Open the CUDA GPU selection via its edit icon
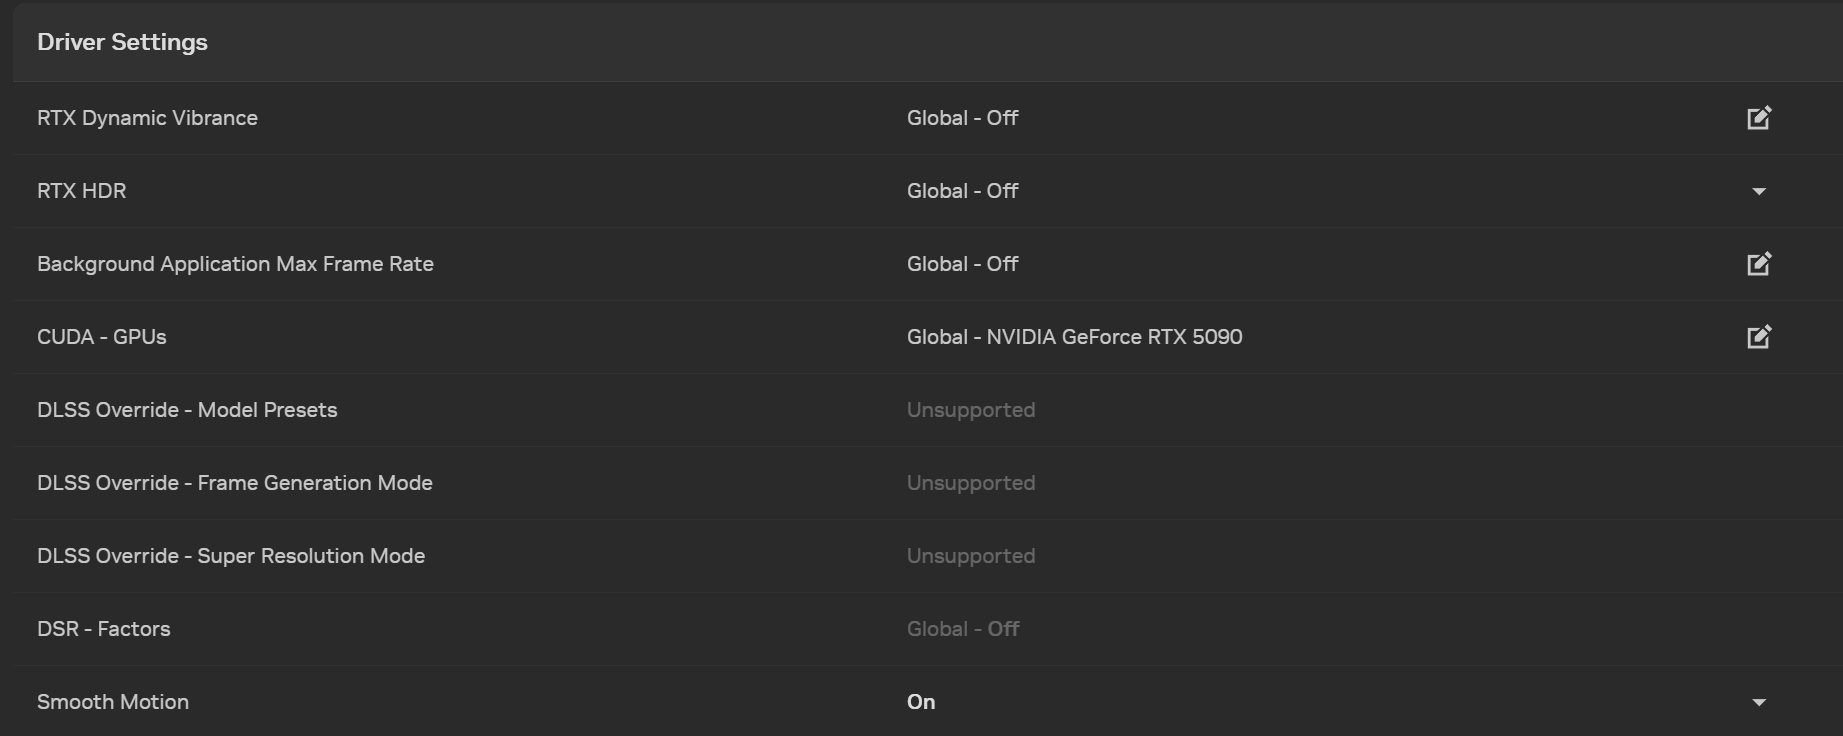1843x736 pixels. coord(1759,336)
